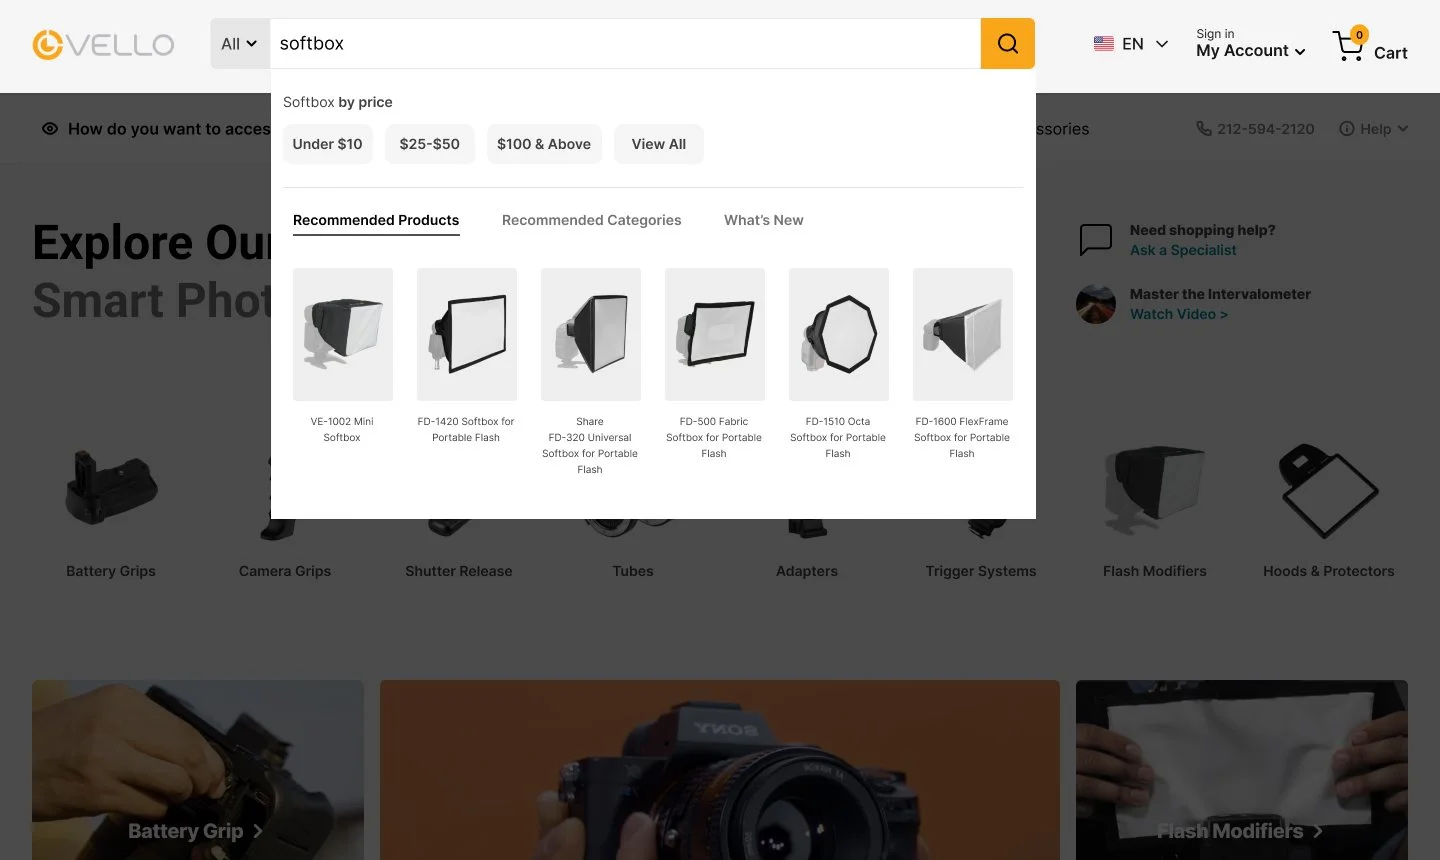This screenshot has width=1440, height=860.
Task: Click the Help question mark icon
Action: point(1347,129)
